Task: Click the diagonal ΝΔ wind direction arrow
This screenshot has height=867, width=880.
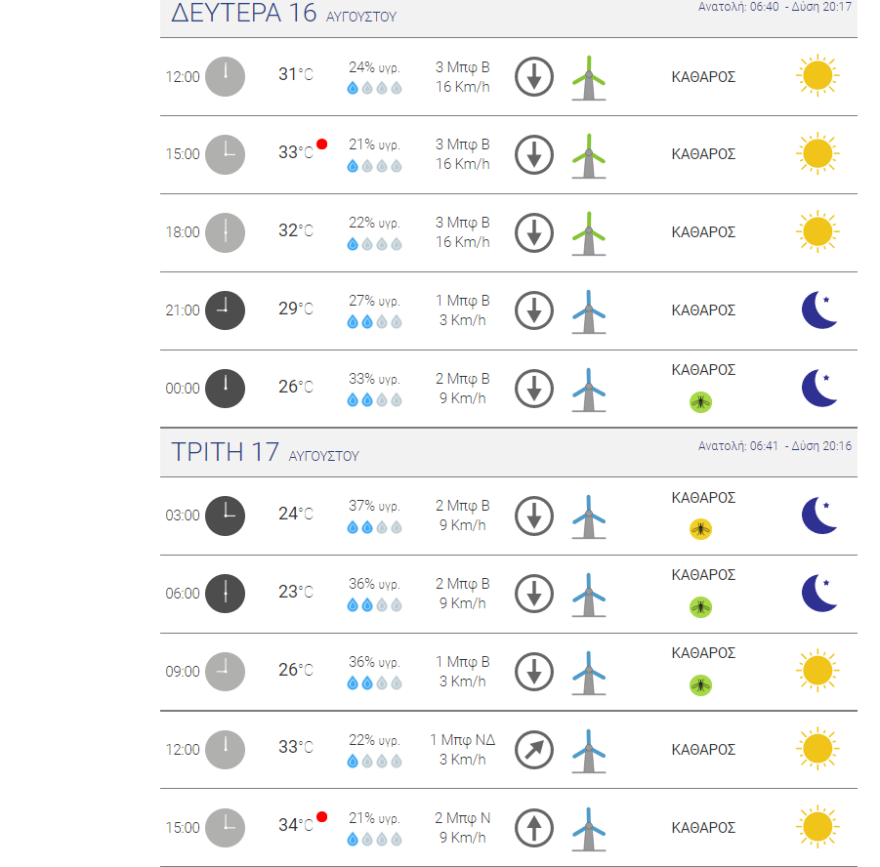Action: 534,749
